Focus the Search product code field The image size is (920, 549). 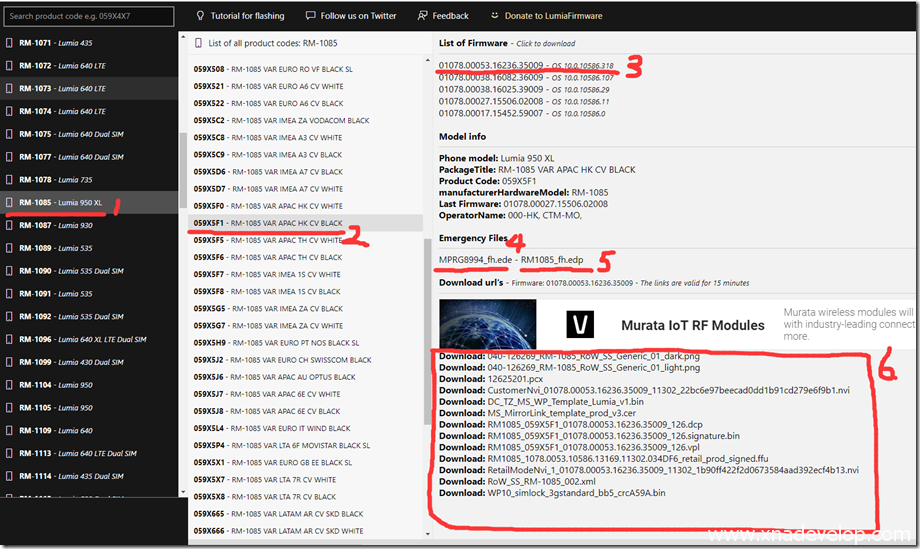click(x=88, y=16)
